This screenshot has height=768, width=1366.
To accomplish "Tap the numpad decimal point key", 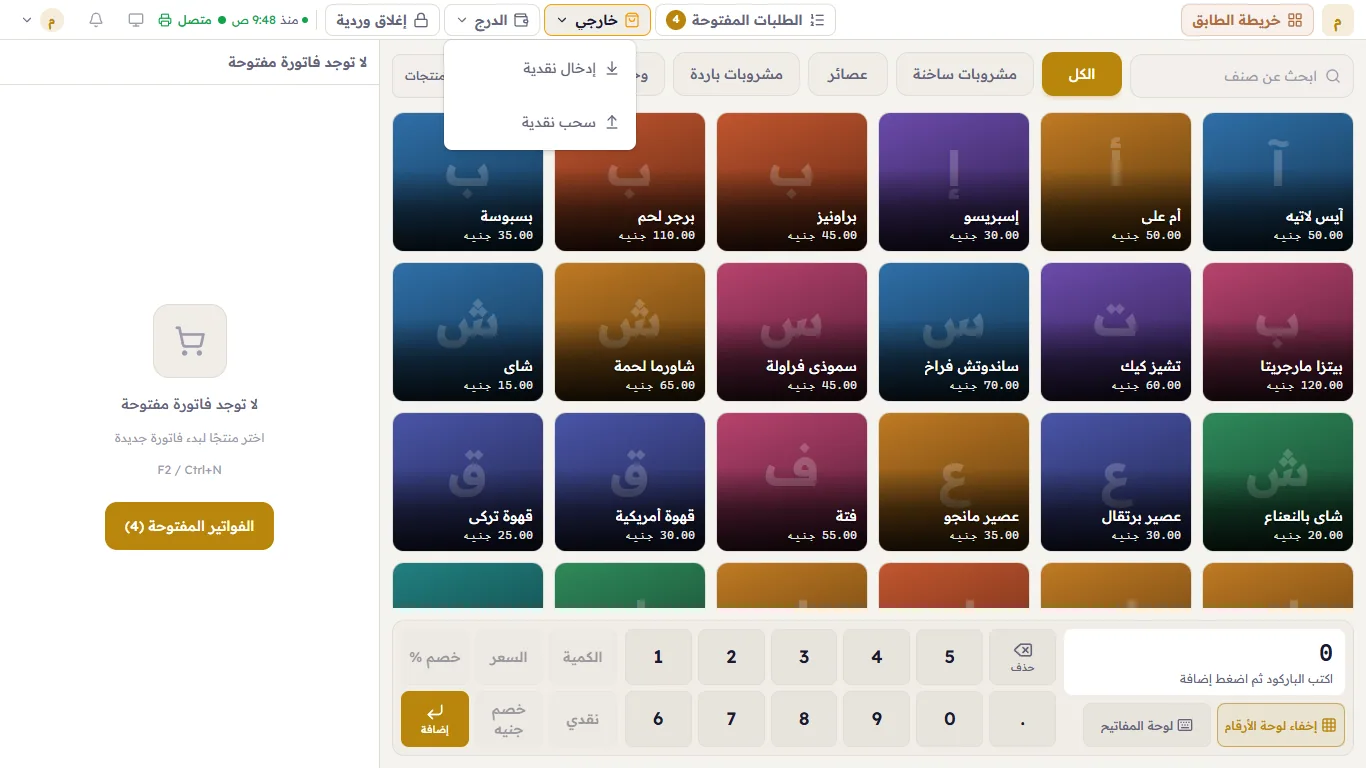I will tap(1022, 719).
